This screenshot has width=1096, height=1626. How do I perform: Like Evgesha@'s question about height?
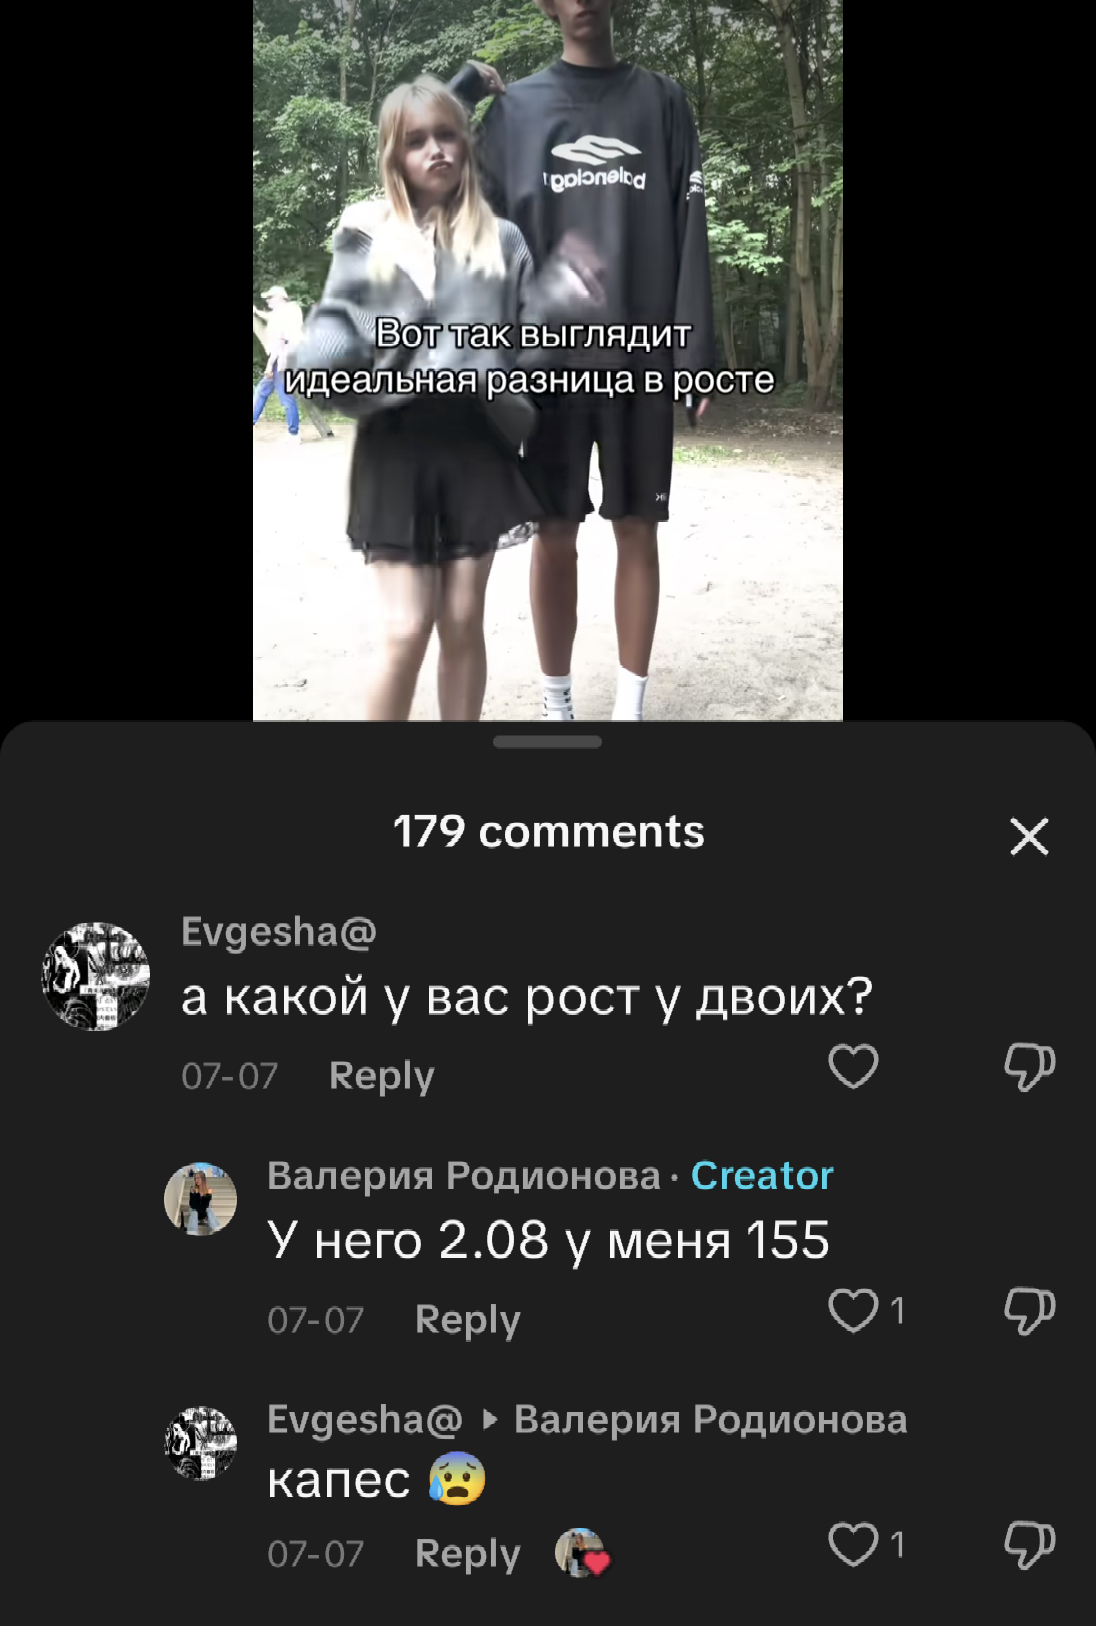(853, 1066)
